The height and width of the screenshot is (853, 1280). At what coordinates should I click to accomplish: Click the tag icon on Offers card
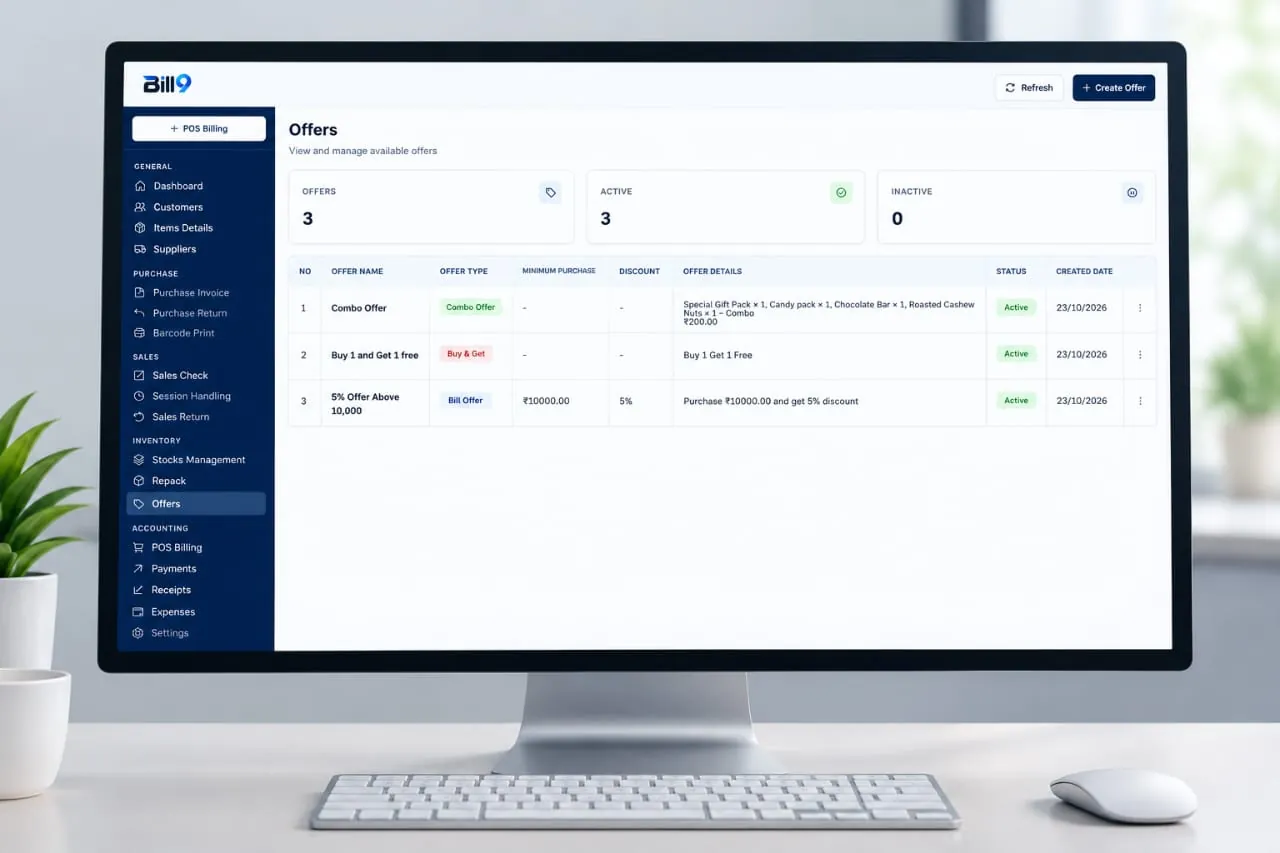click(x=550, y=193)
